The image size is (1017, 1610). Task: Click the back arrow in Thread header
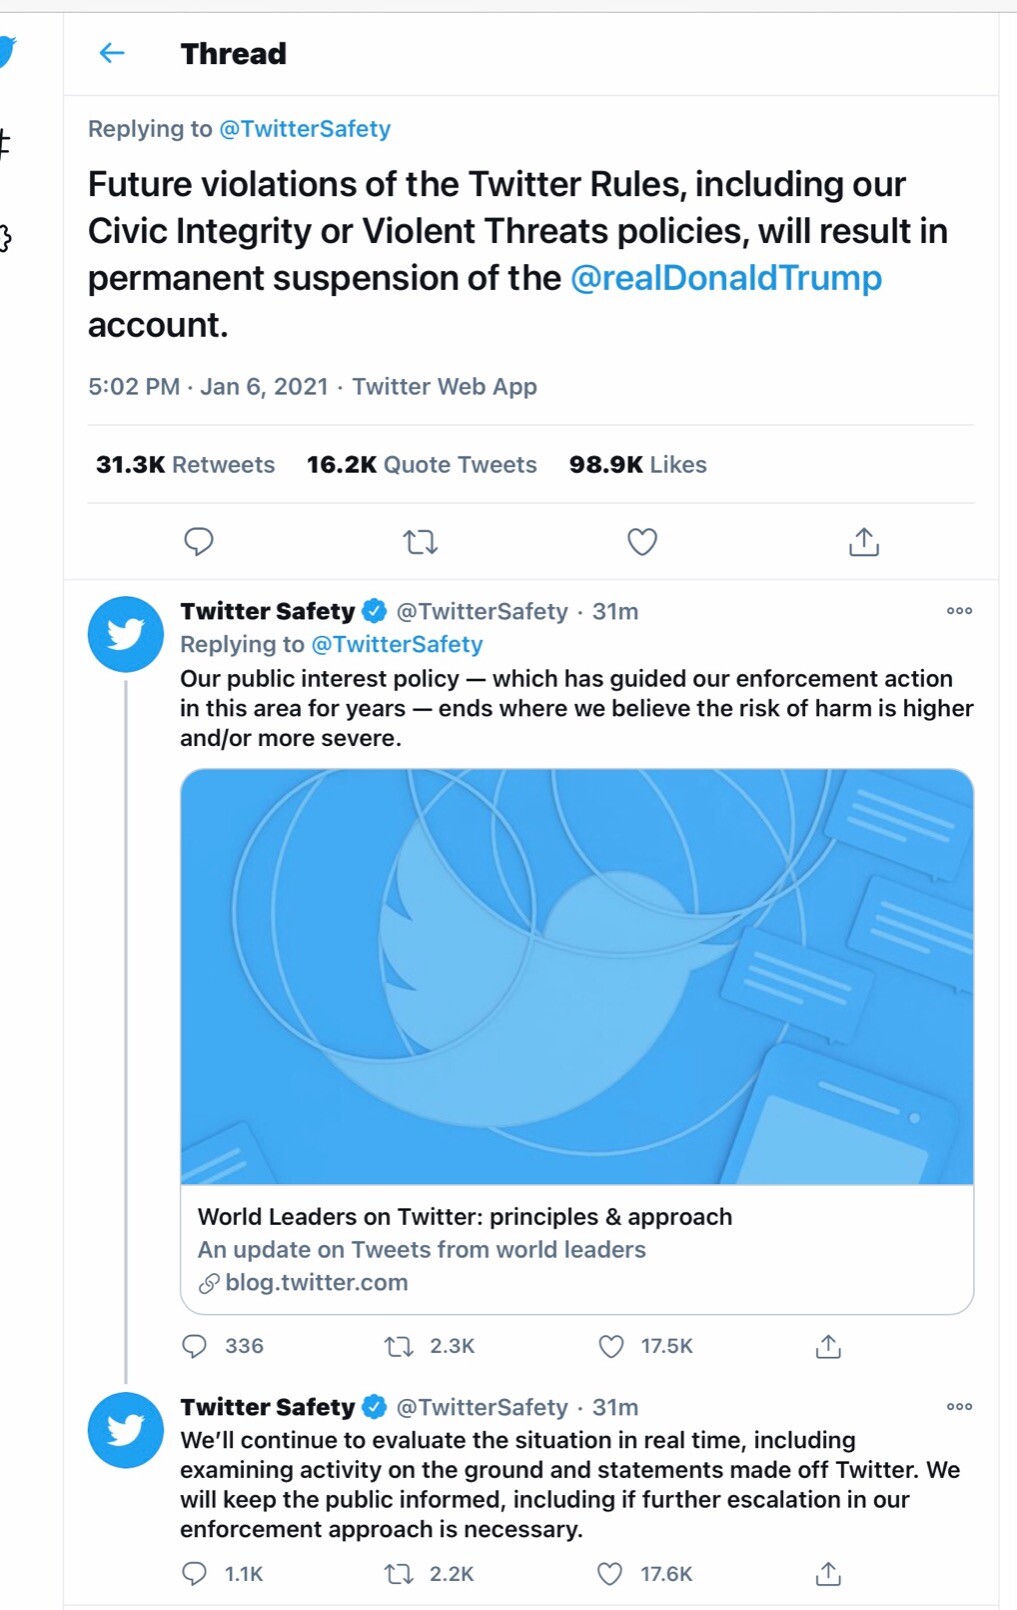click(x=112, y=53)
